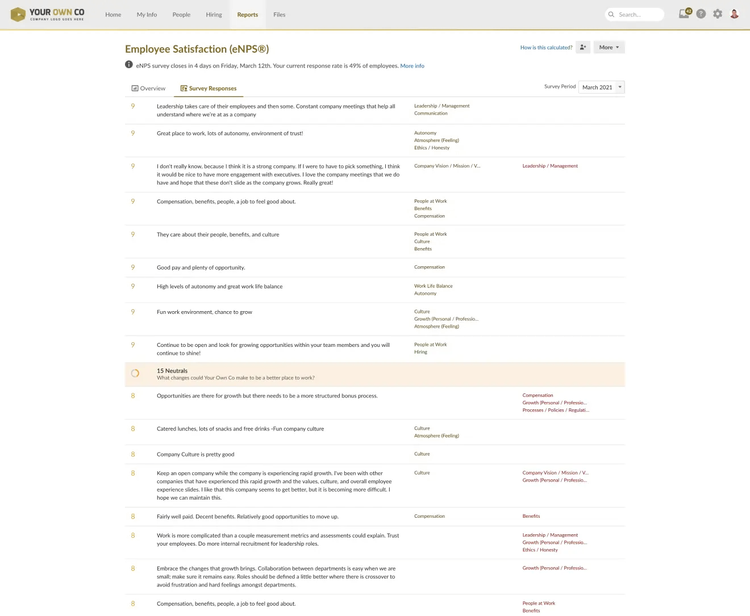Click the Company Vision / Mission tag in the strong company row
This screenshot has height=616, width=750.
tap(447, 166)
